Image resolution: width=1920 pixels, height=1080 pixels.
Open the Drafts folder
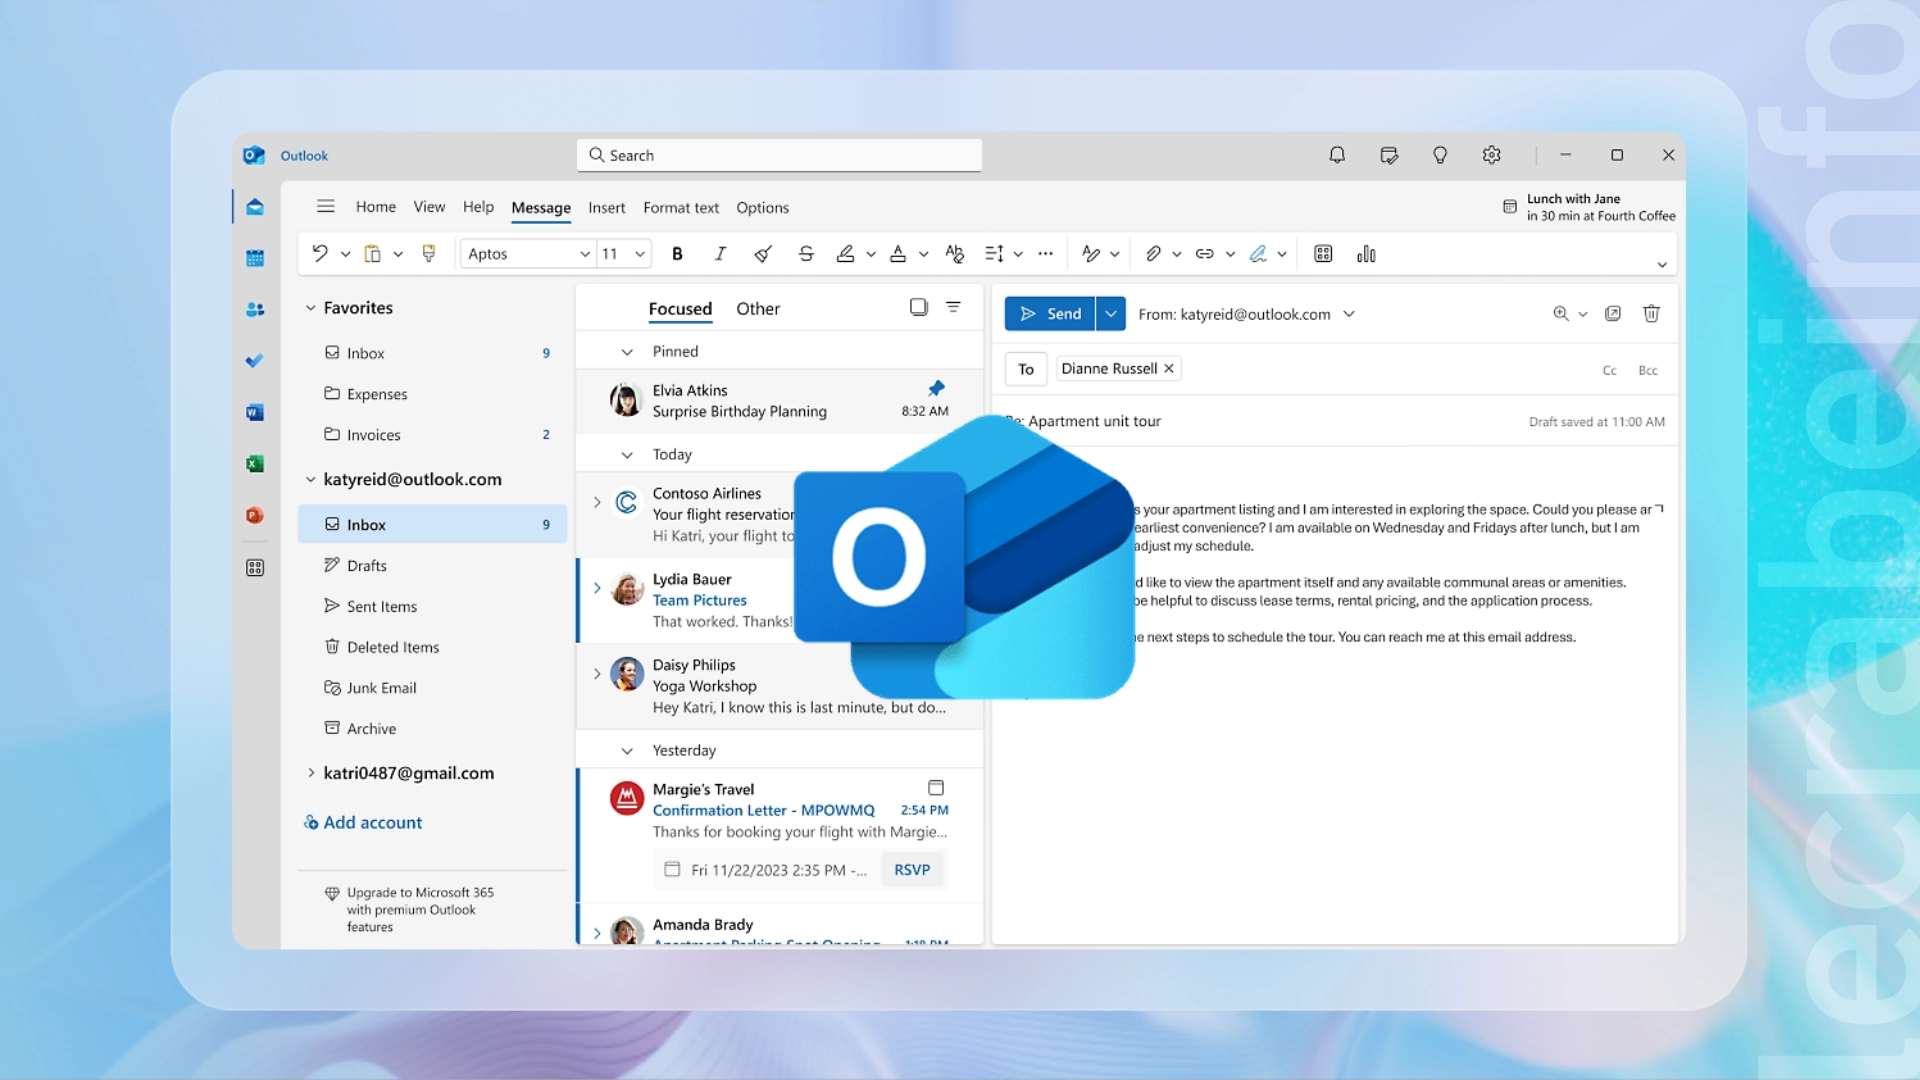pyautogui.click(x=433, y=566)
